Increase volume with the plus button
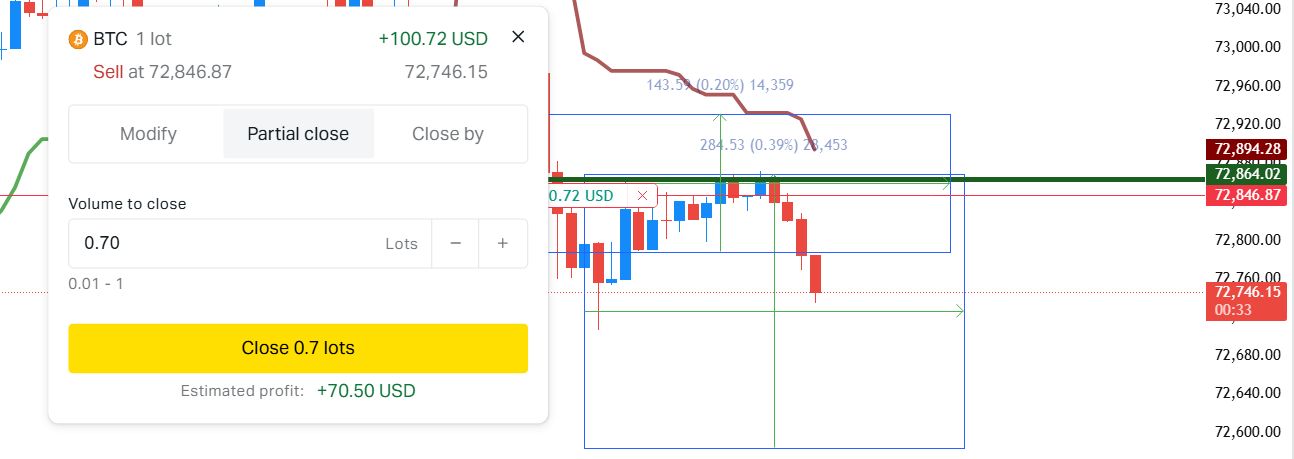1294x459 pixels. pyautogui.click(x=503, y=243)
